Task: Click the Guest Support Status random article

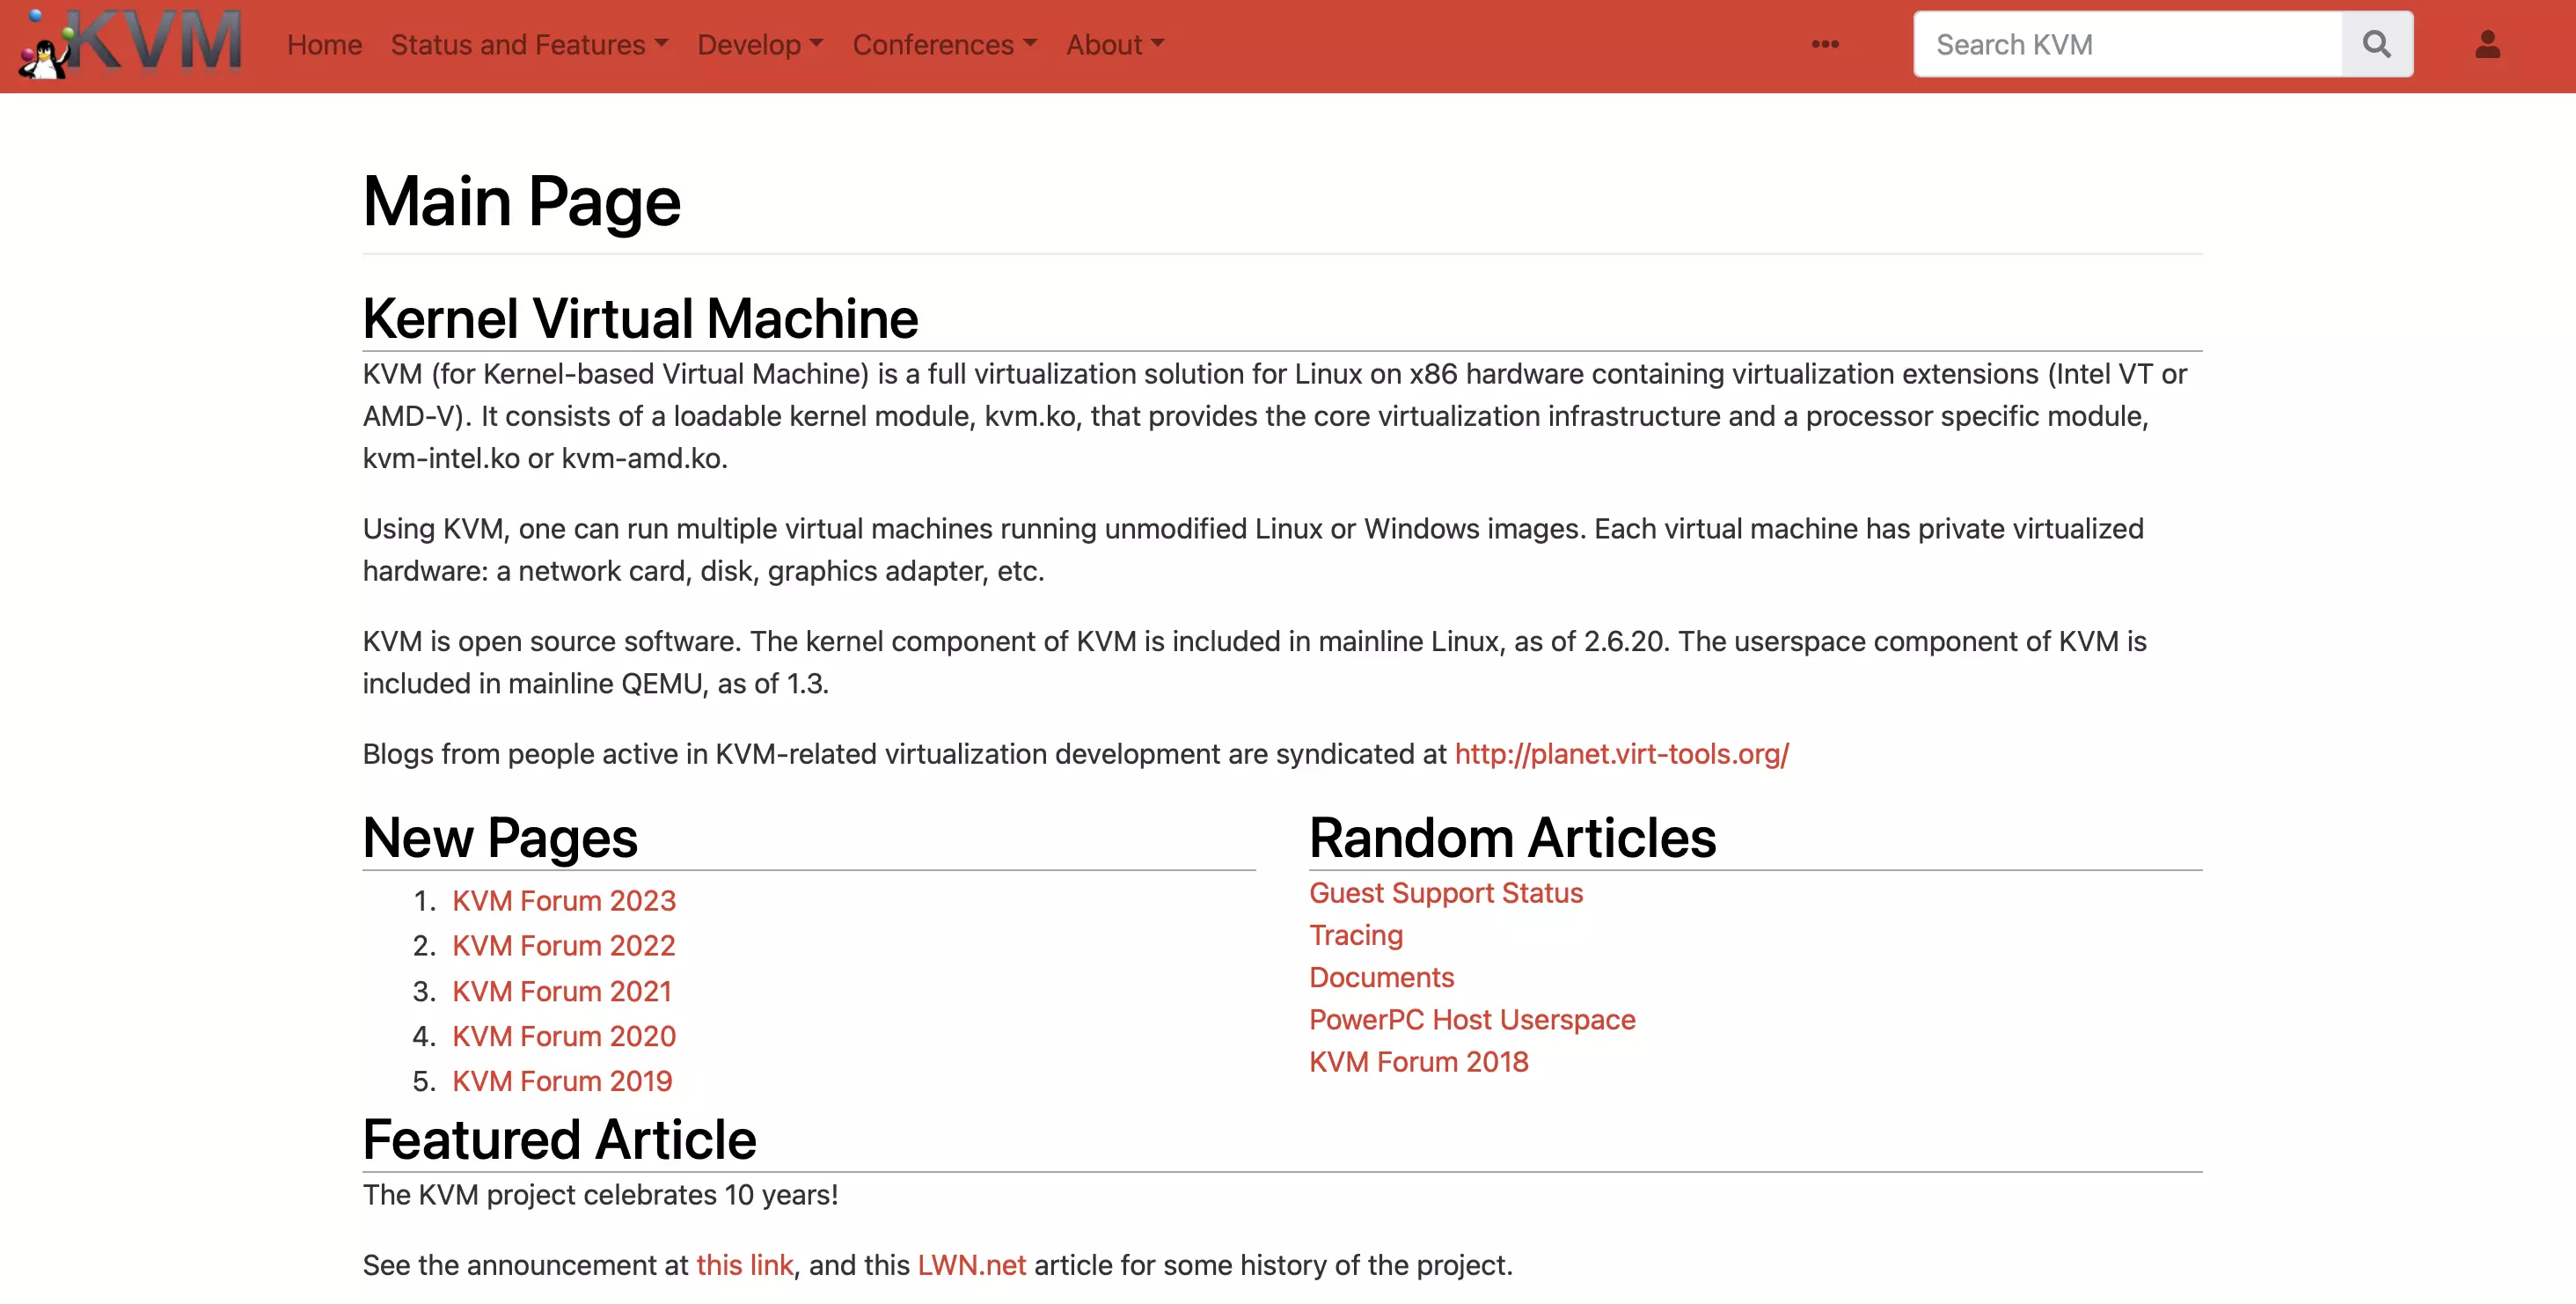Action: [1445, 893]
